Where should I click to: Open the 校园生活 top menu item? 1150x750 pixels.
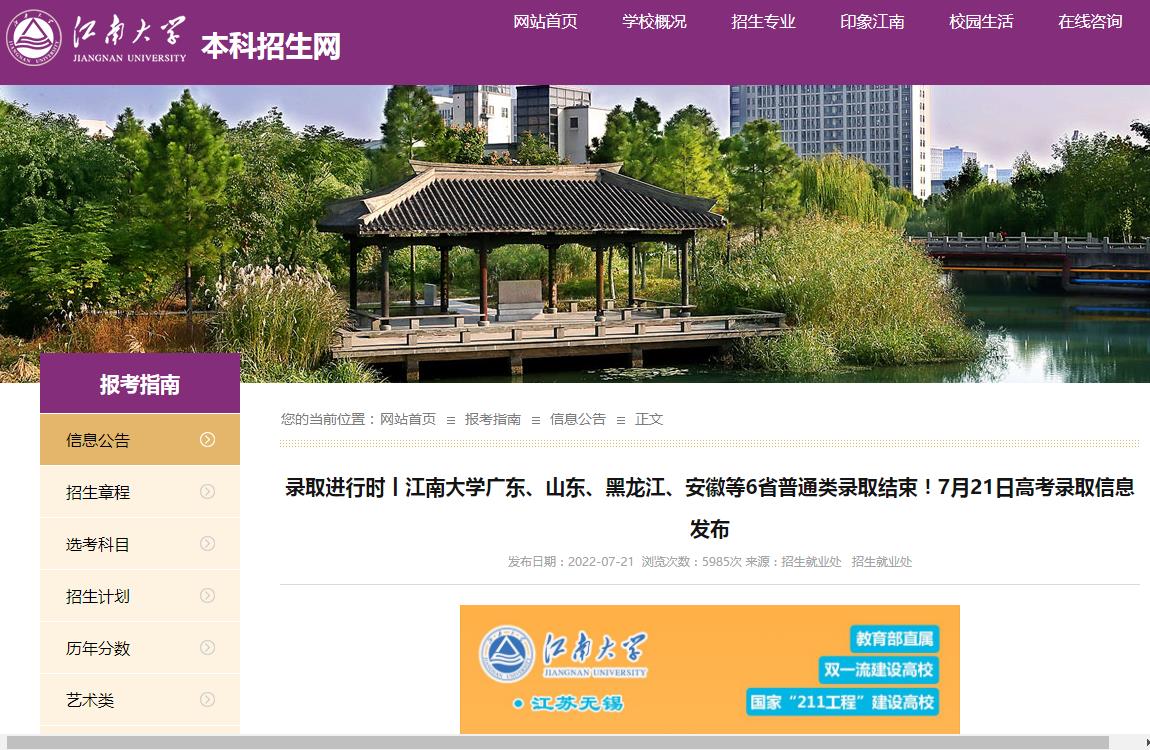[981, 22]
